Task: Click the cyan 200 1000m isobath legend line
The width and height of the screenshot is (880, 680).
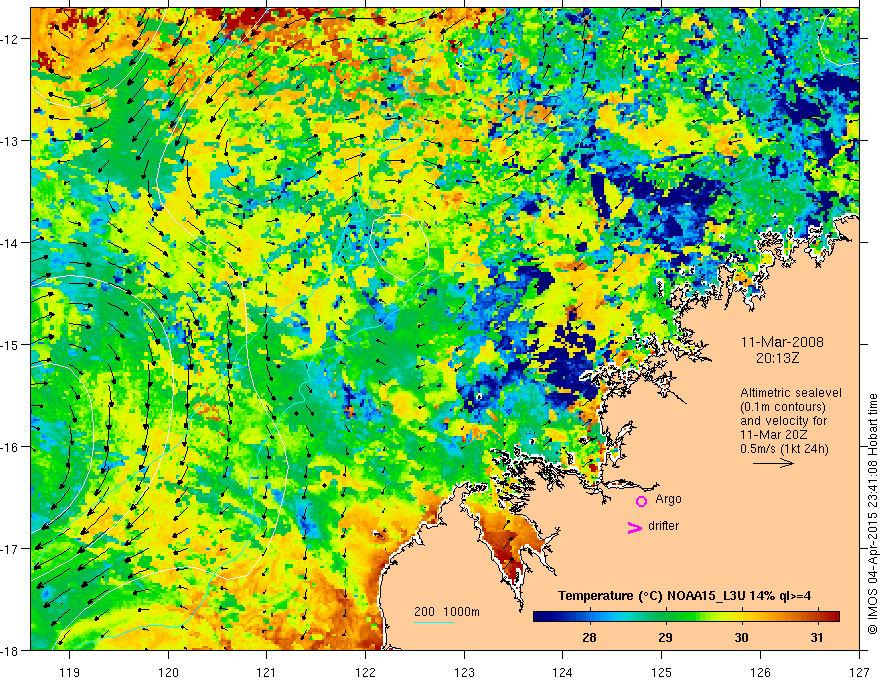Action: pos(434,622)
